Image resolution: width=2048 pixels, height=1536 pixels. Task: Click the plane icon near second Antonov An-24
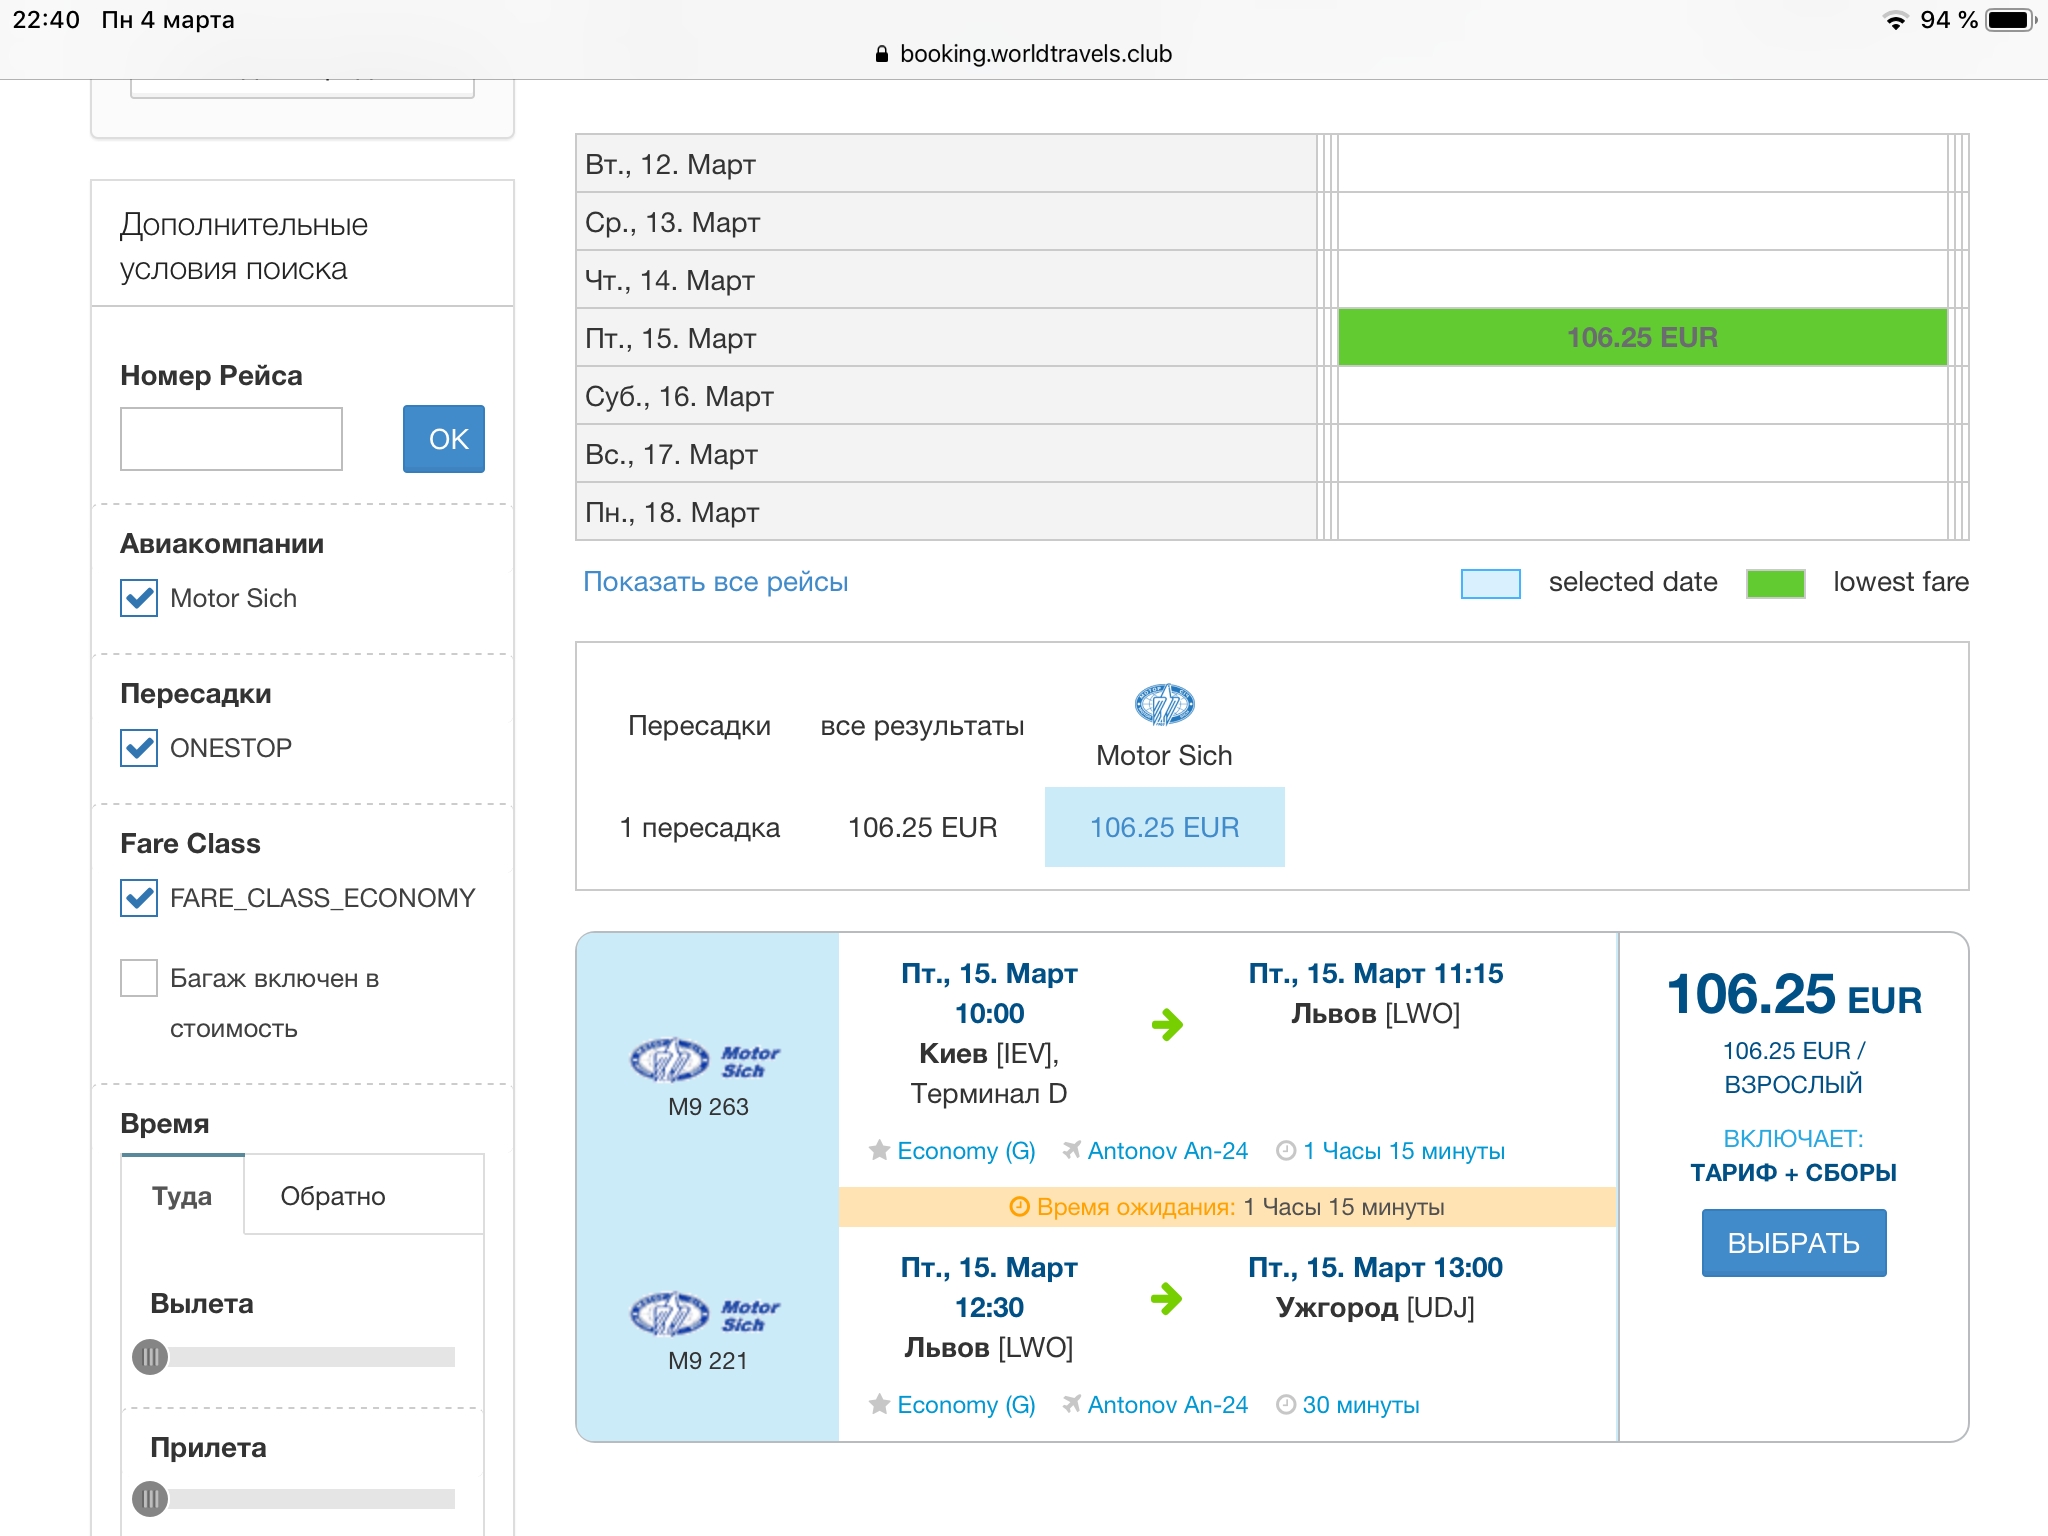1071,1404
